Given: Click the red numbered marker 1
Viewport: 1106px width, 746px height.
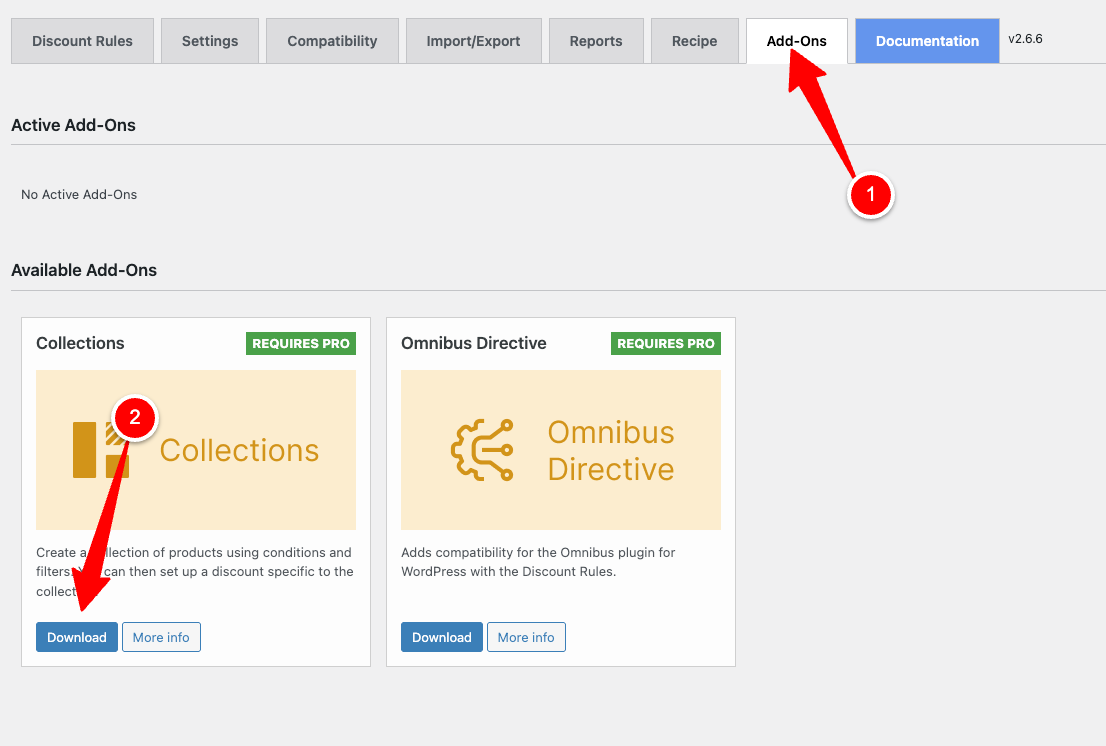Looking at the screenshot, I should (870, 195).
